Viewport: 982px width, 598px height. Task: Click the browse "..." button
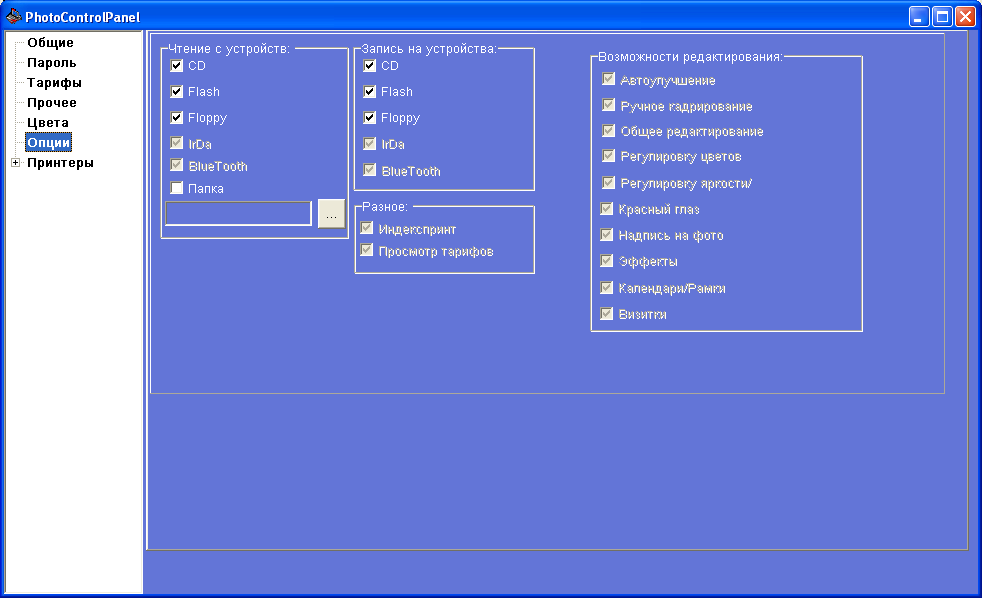(x=331, y=214)
